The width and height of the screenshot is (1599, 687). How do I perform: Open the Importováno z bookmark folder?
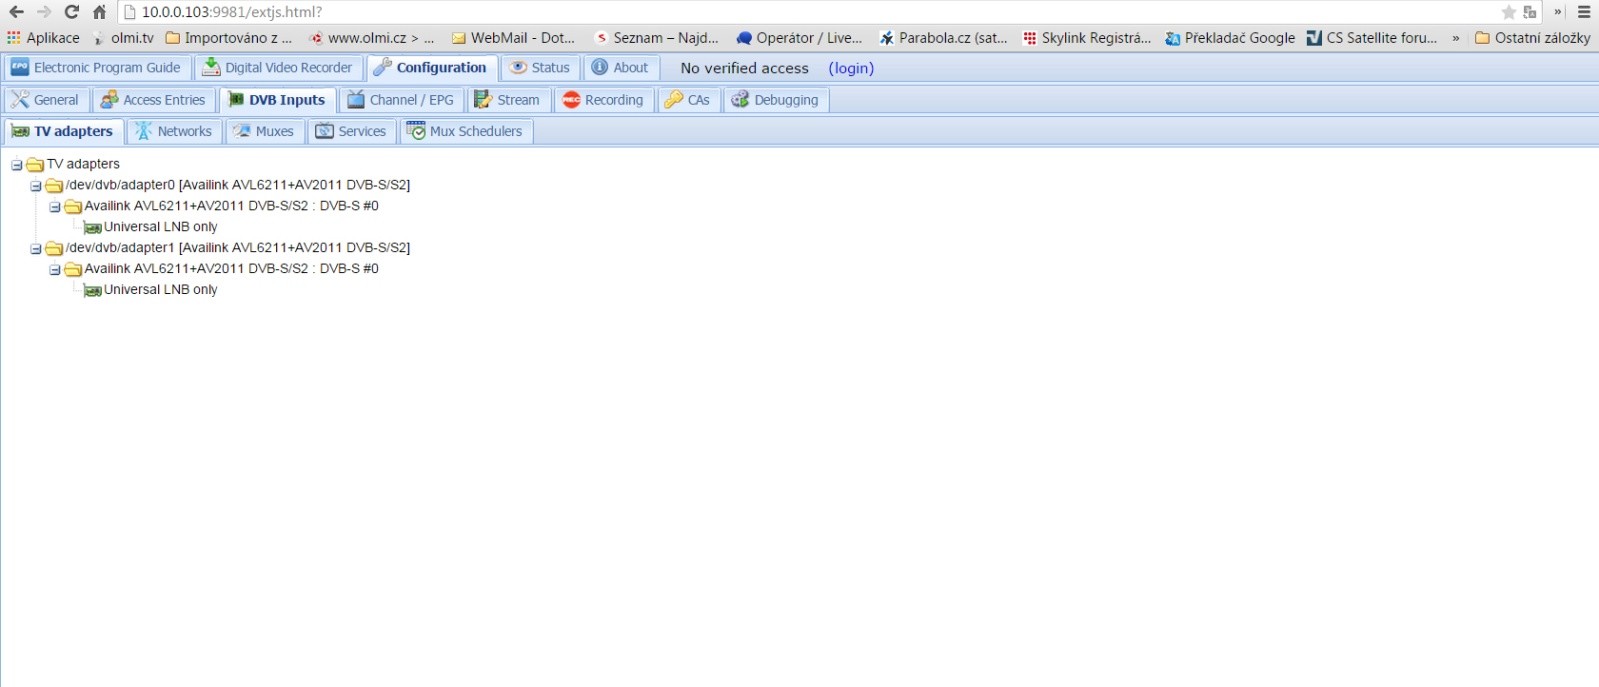[x=229, y=38]
